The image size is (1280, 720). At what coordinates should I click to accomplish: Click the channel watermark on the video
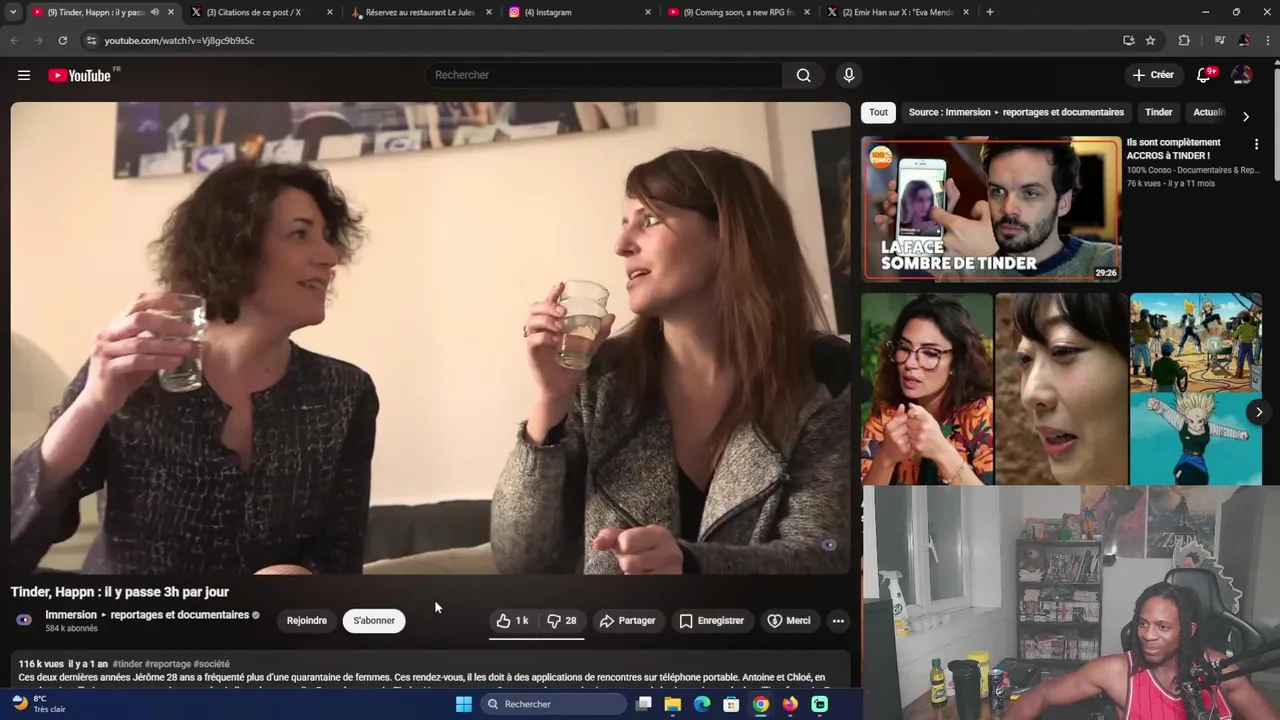click(829, 545)
